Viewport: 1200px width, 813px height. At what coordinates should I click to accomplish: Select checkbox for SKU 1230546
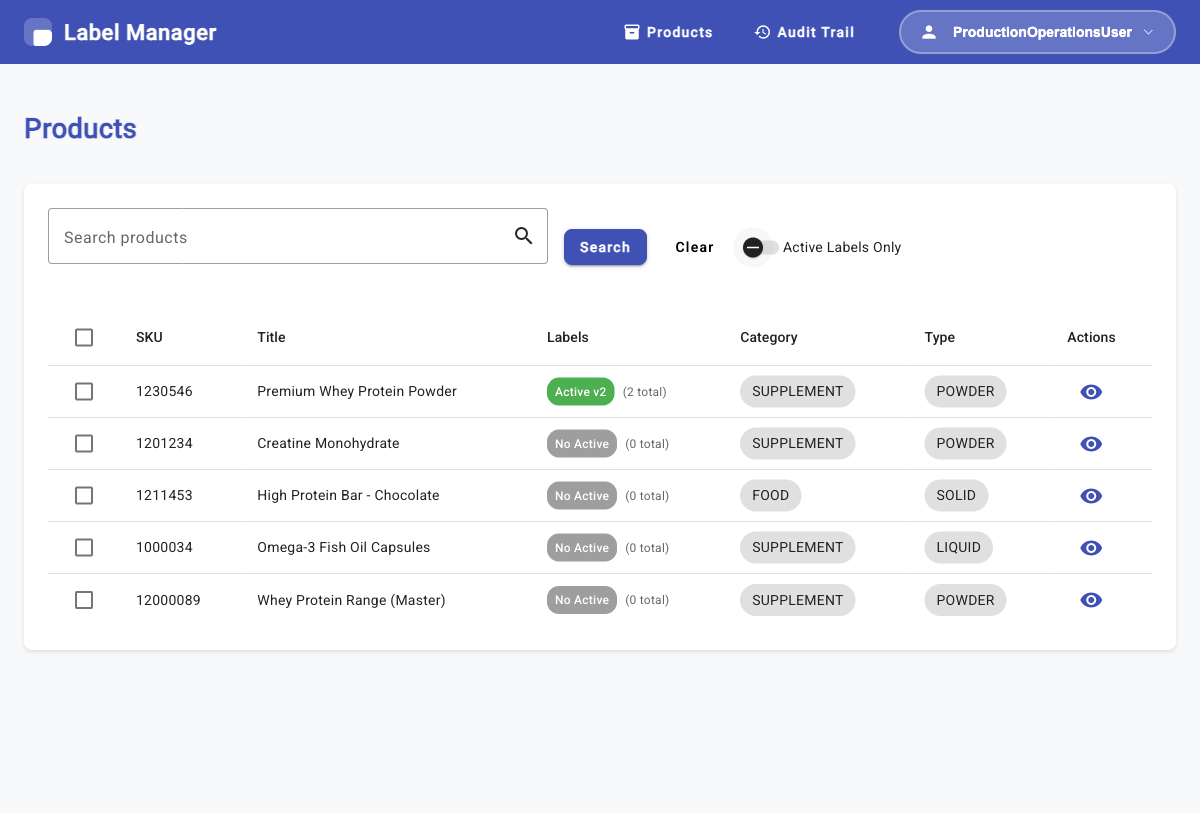84,392
